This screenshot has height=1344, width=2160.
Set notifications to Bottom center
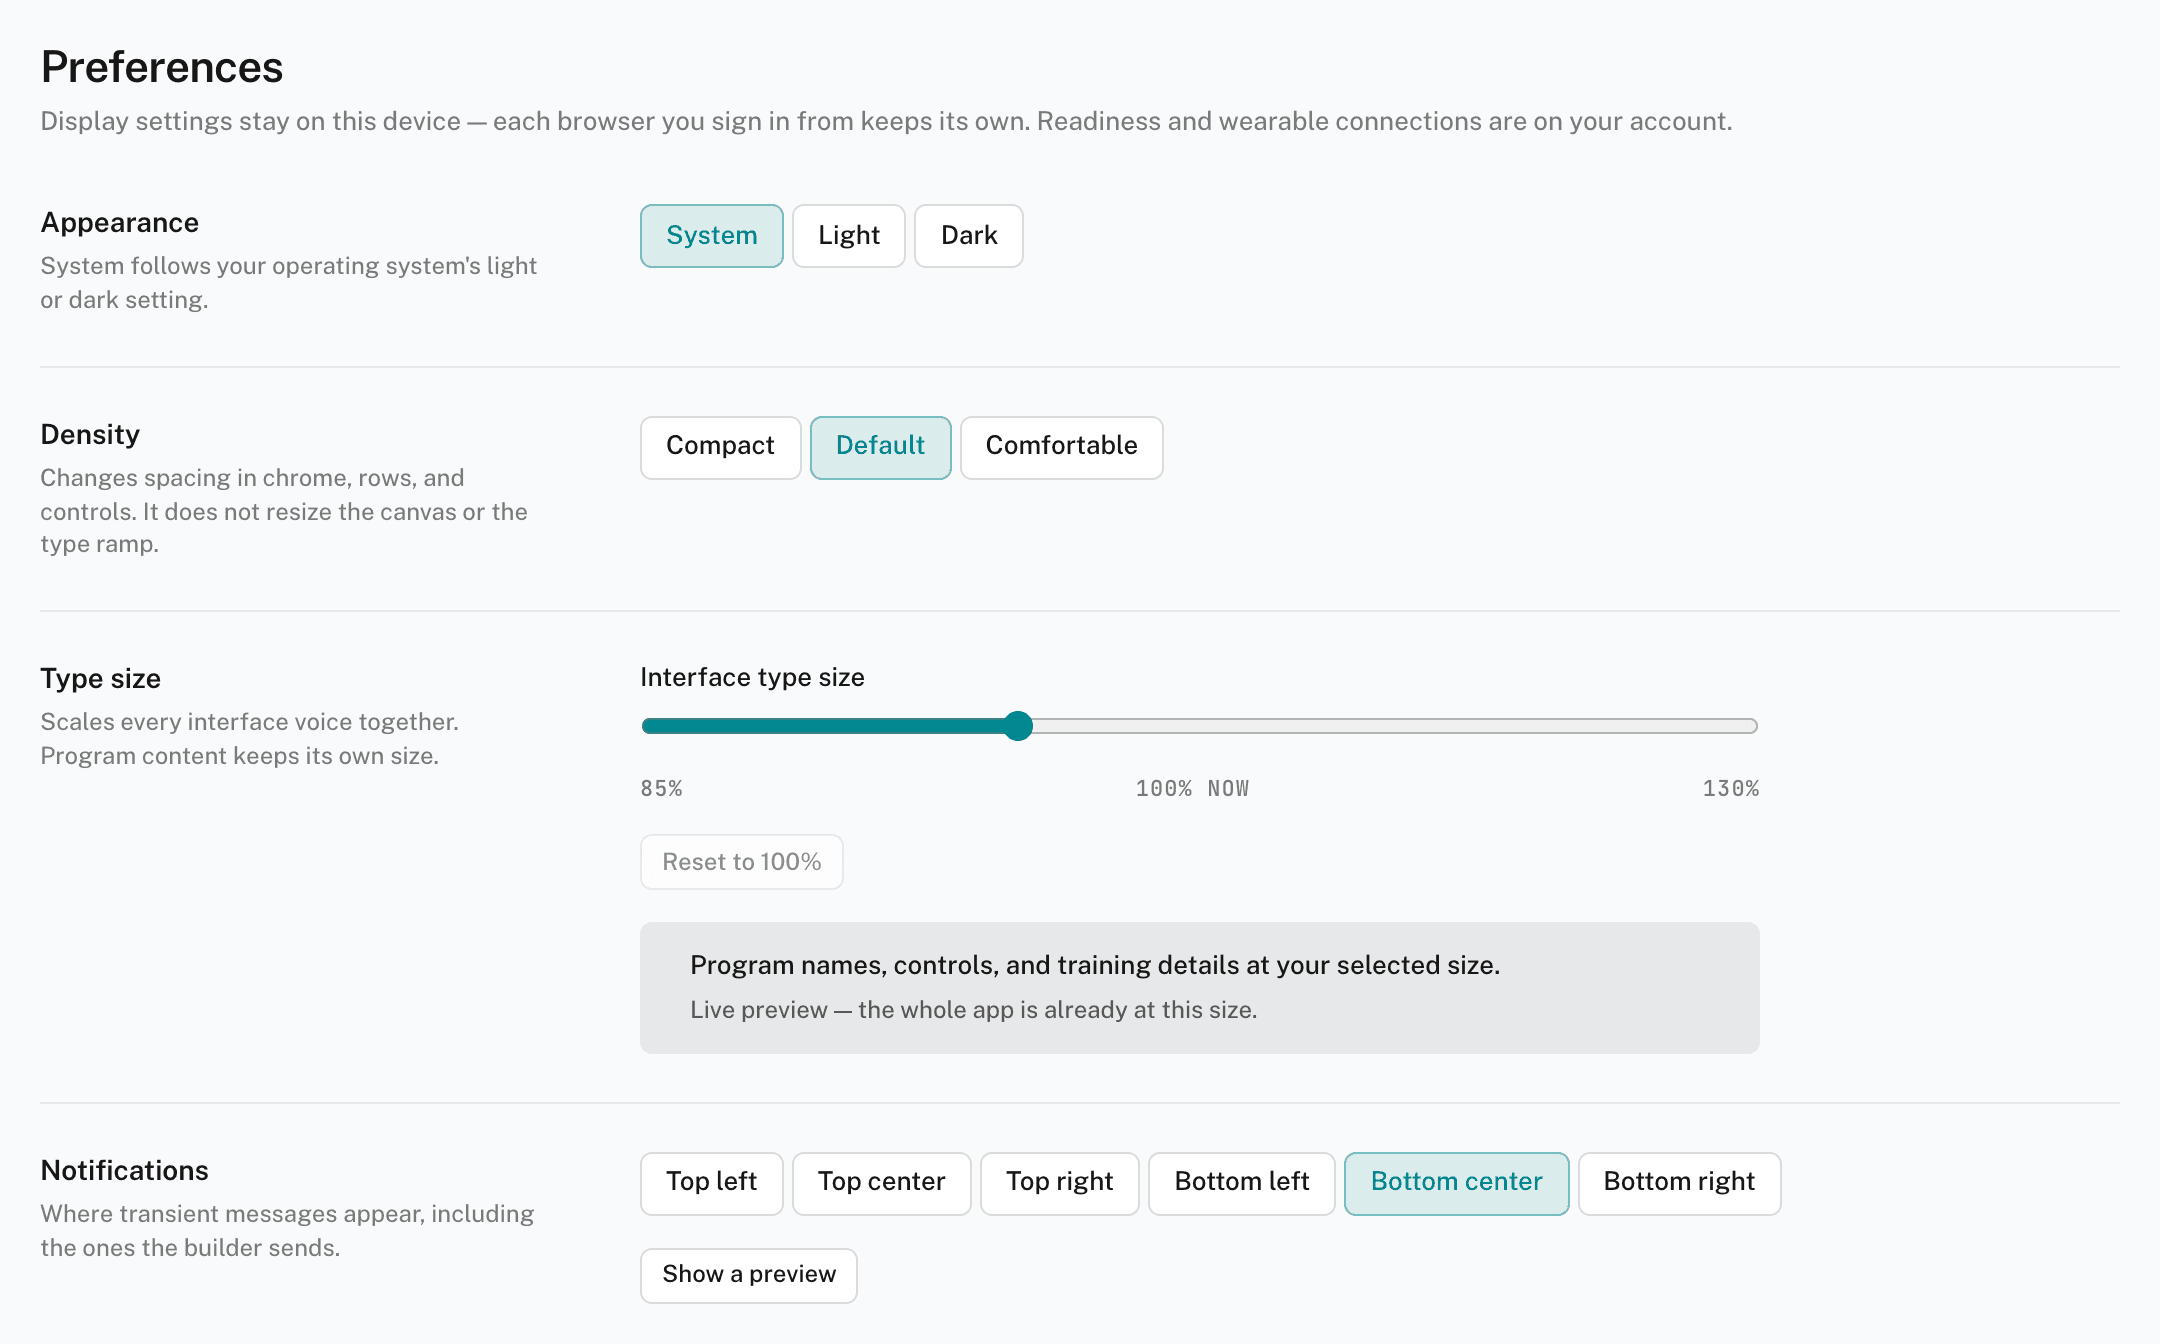click(x=1456, y=1183)
